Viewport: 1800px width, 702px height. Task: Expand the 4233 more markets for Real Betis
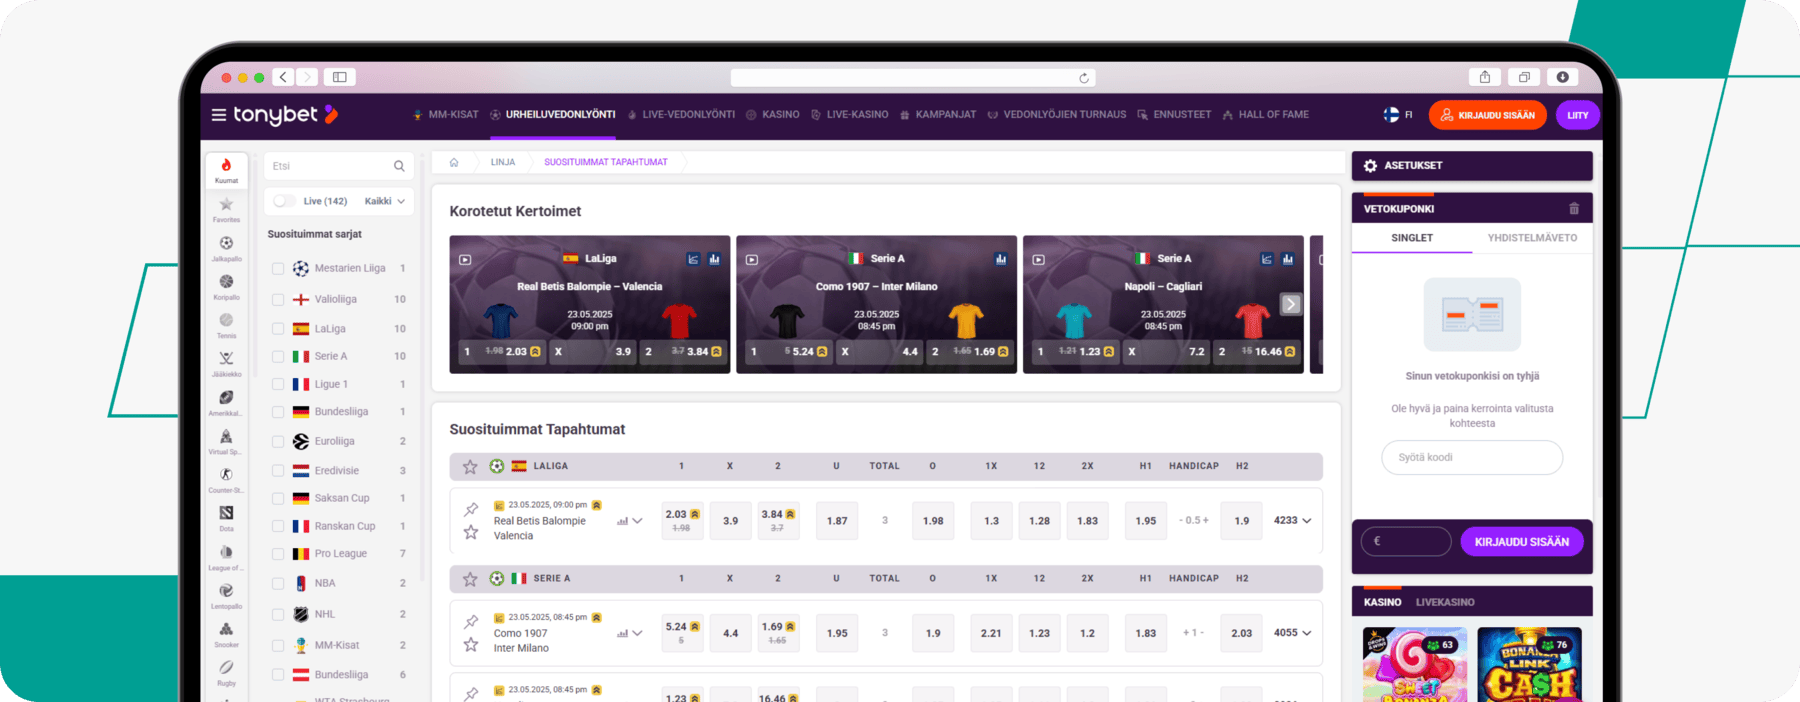point(1292,521)
